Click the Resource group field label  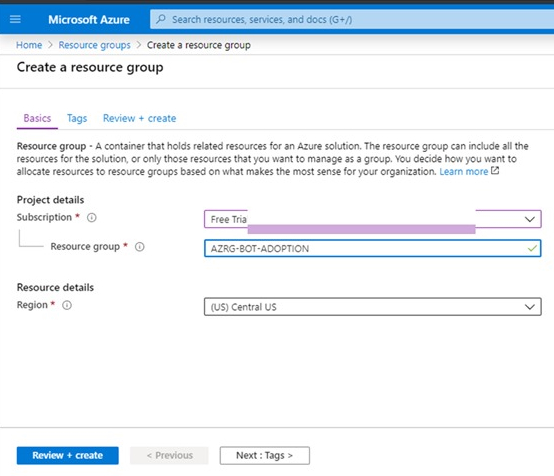(85, 247)
